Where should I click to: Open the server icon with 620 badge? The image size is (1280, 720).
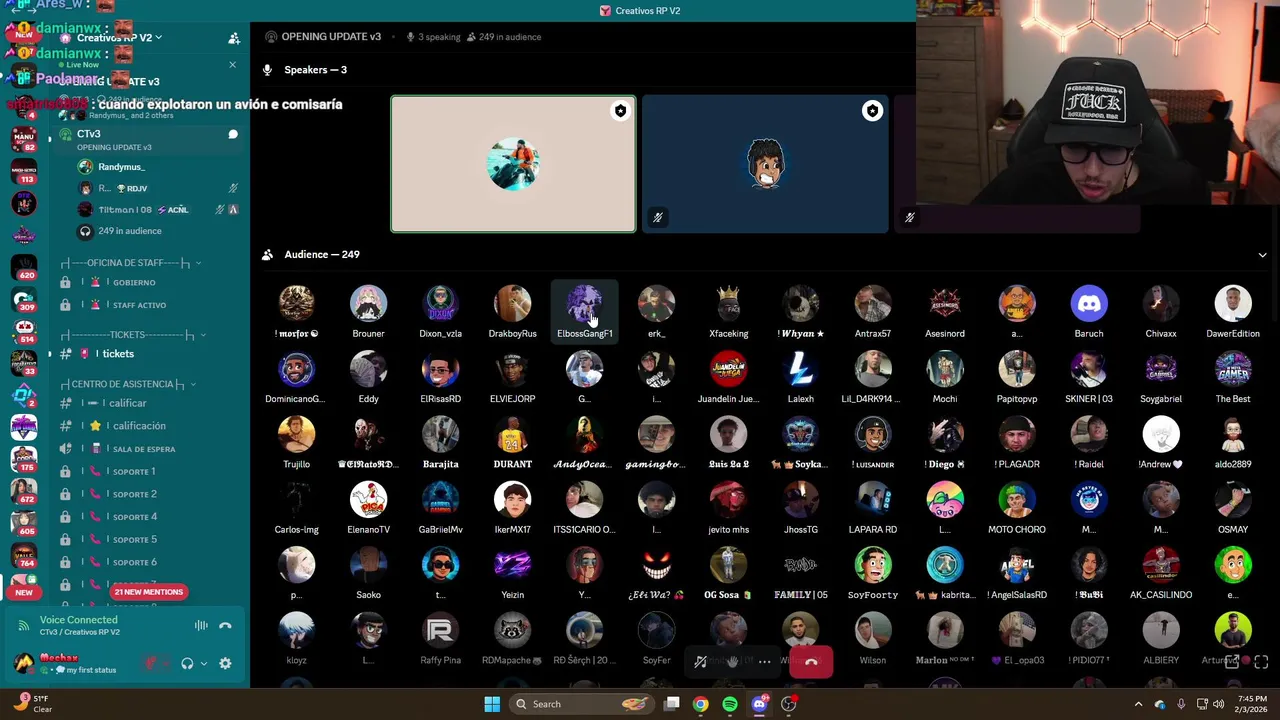(24, 267)
